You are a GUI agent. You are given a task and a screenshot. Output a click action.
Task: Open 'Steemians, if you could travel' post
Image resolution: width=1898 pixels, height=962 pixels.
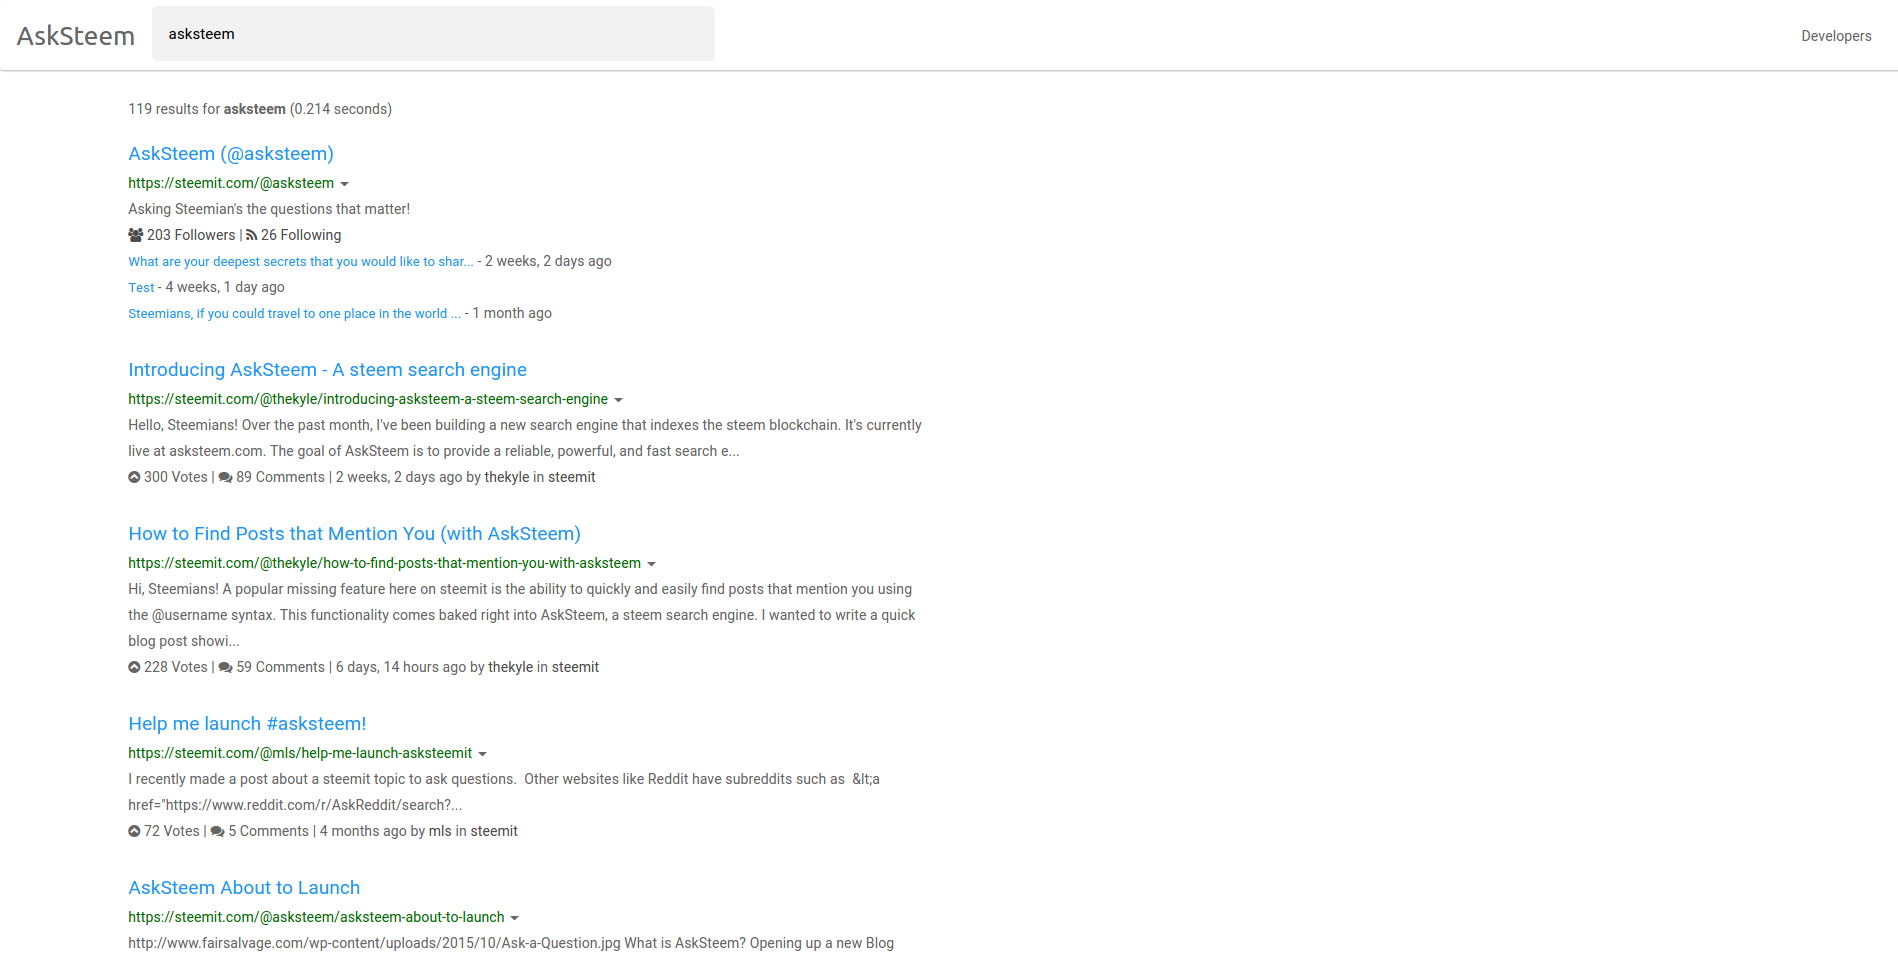click(x=295, y=314)
